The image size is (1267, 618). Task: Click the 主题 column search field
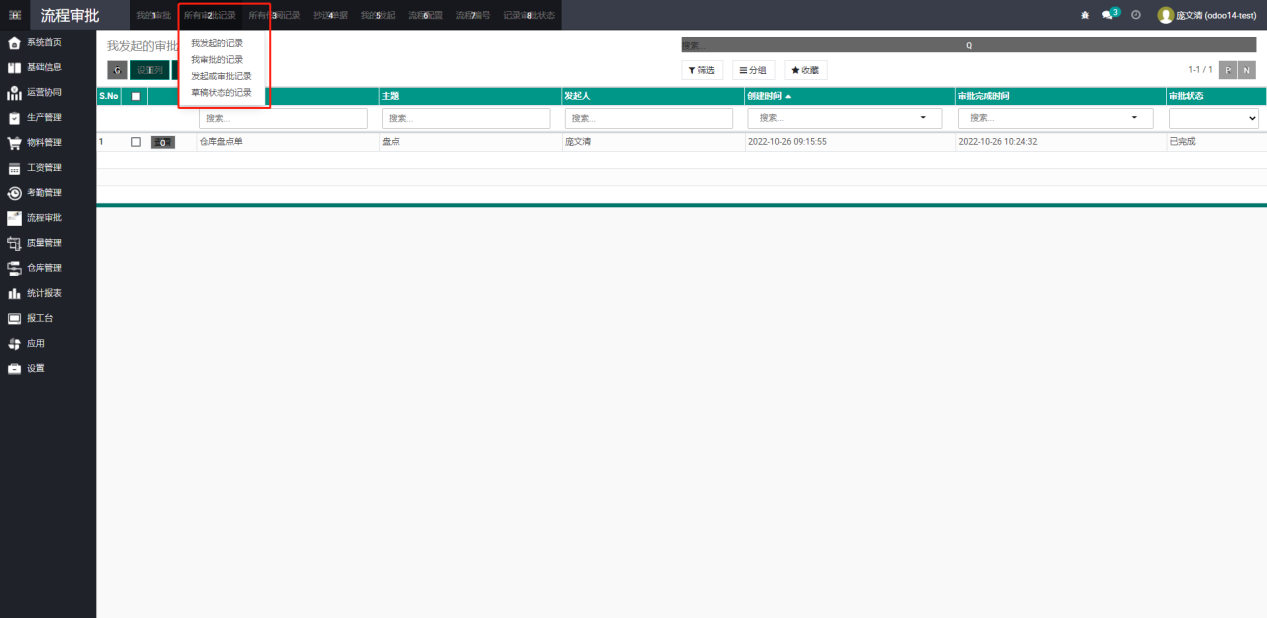pyautogui.click(x=465, y=118)
